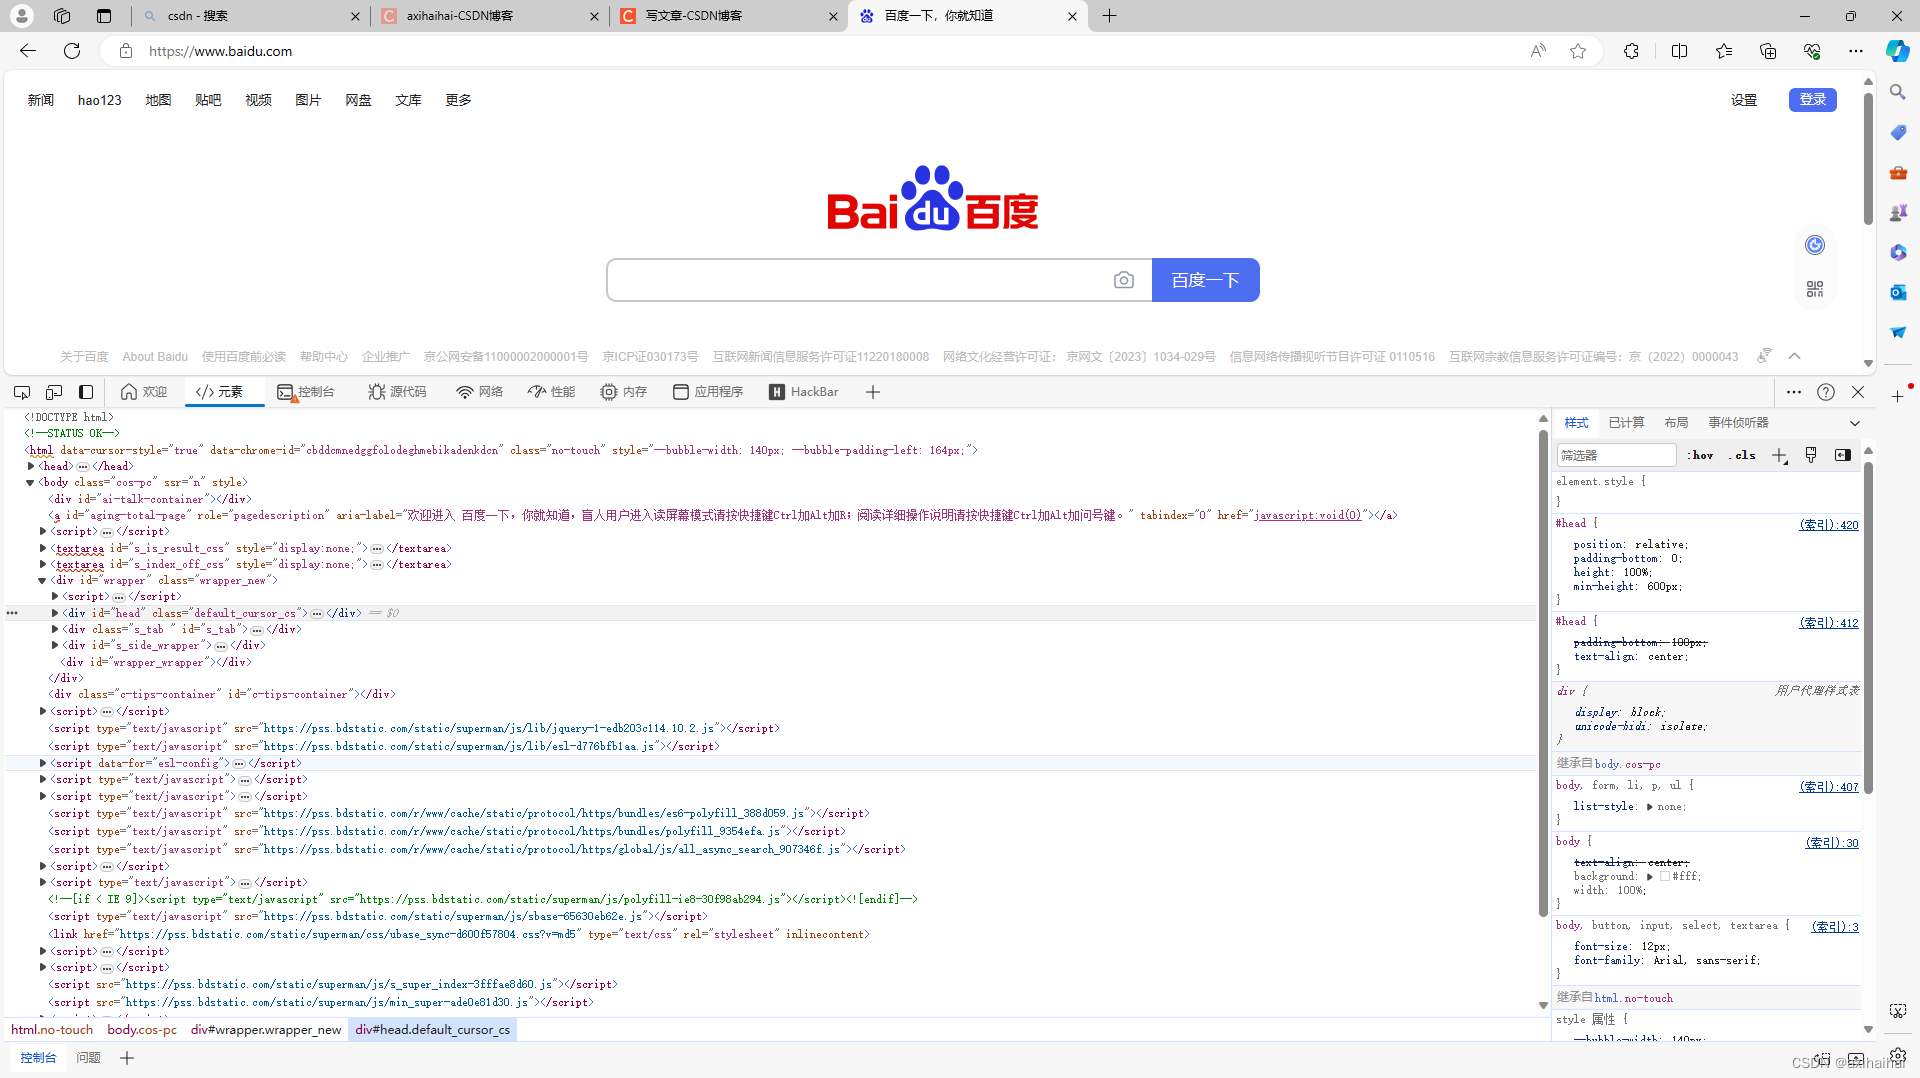Open sidebar search magnifier icon
Screen dimensions: 1920x1078
pyautogui.click(x=1897, y=92)
